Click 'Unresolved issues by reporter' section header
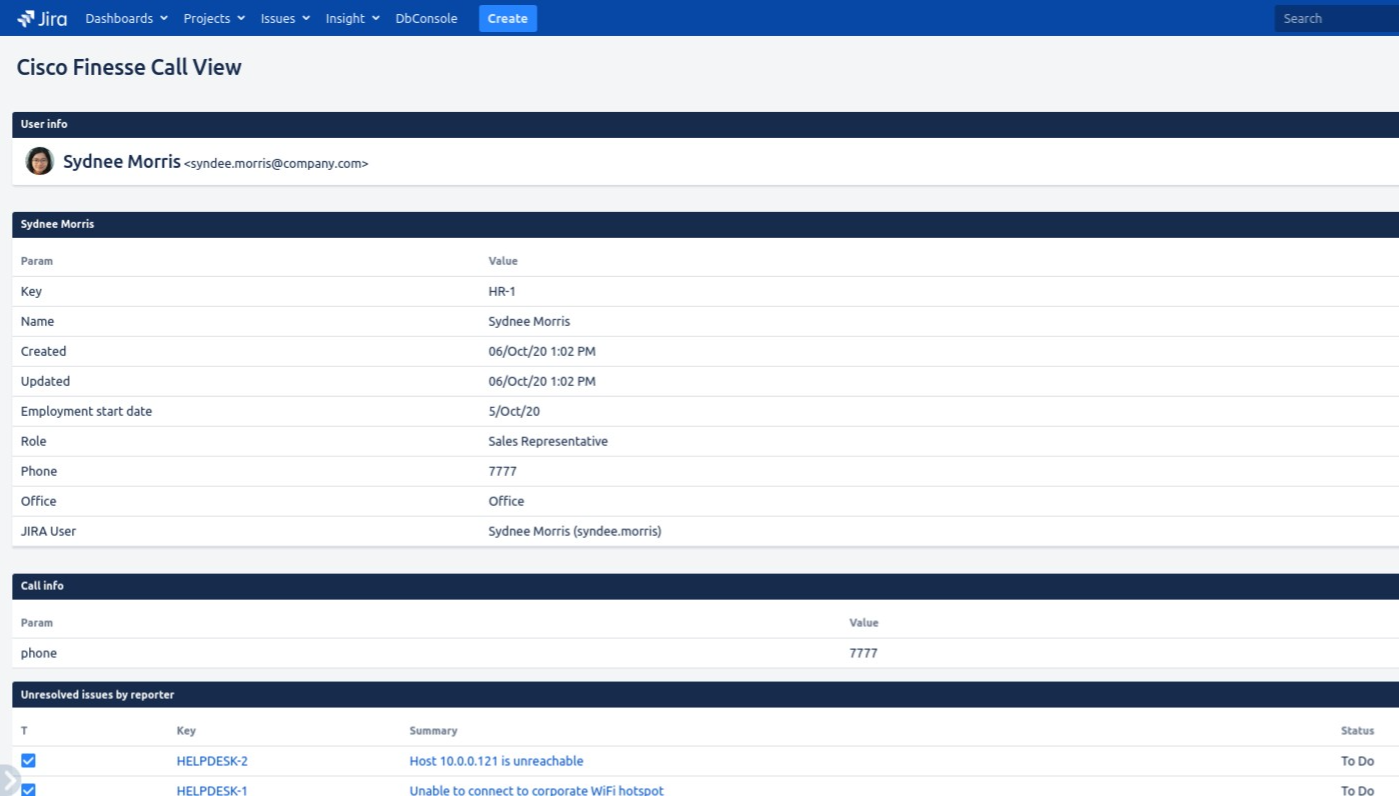Image resolution: width=1399 pixels, height=796 pixels. [705, 695]
